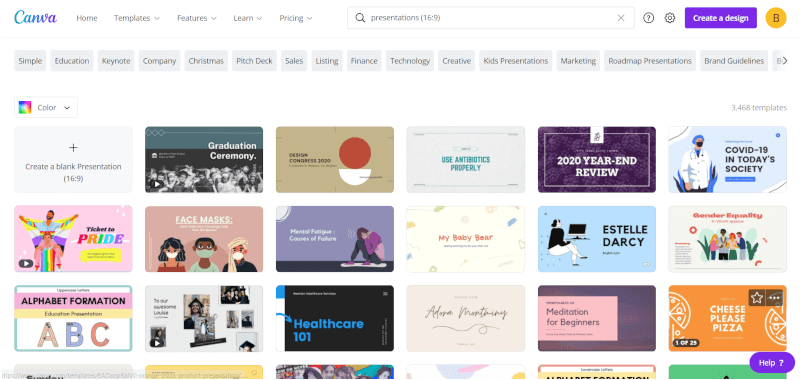Expand the Templates menu
Viewport: 800px width, 380px height.
point(137,18)
